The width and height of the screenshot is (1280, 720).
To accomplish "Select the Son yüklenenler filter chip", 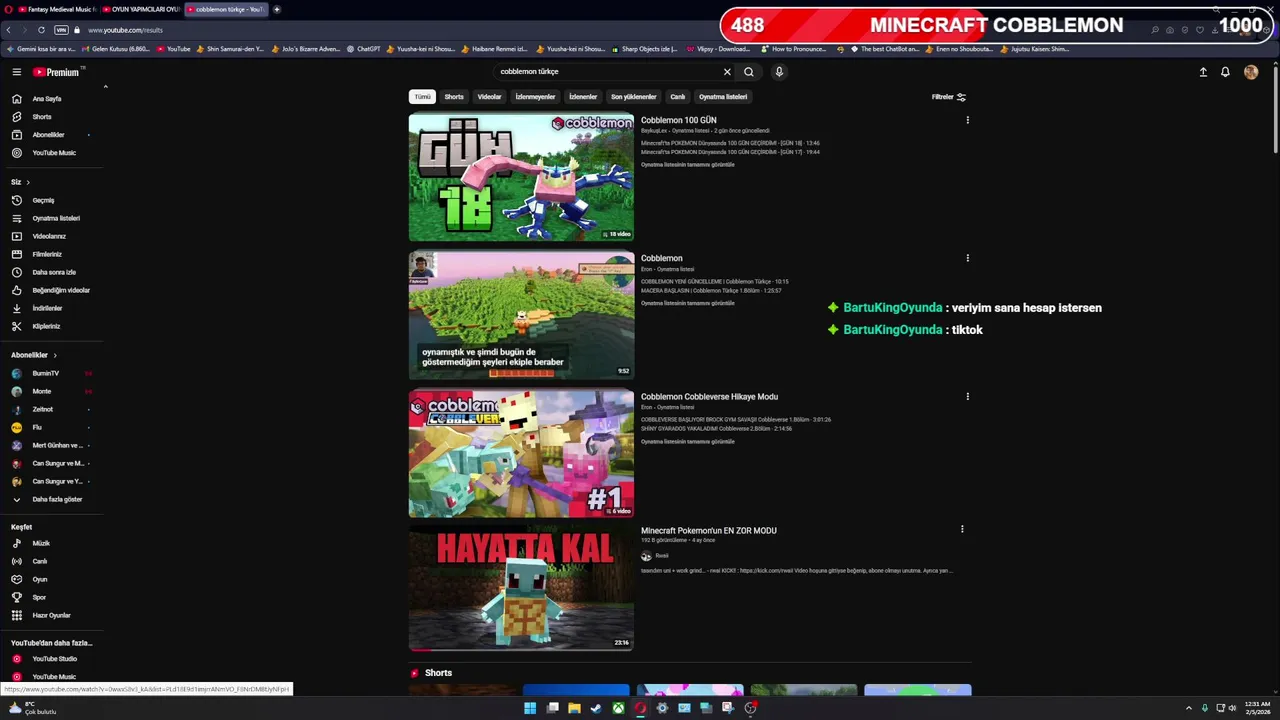I will [x=634, y=97].
